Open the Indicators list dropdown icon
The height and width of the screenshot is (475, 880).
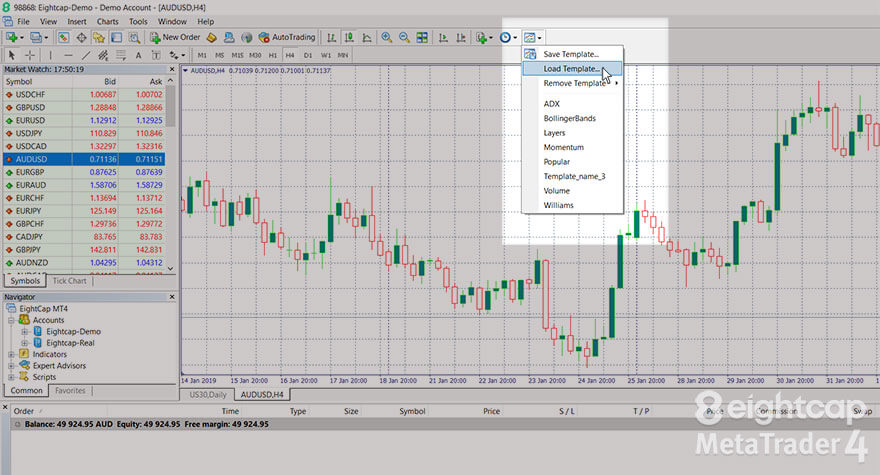484,38
